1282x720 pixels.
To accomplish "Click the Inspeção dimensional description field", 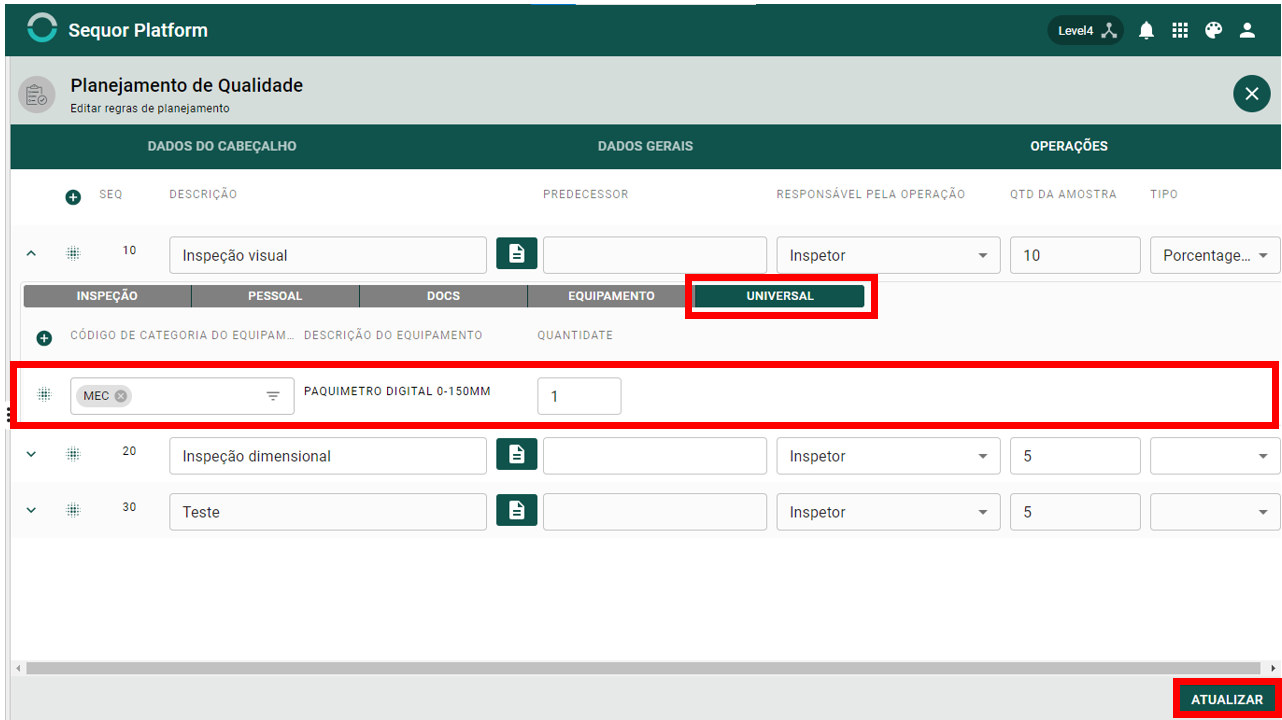I will (x=328, y=456).
